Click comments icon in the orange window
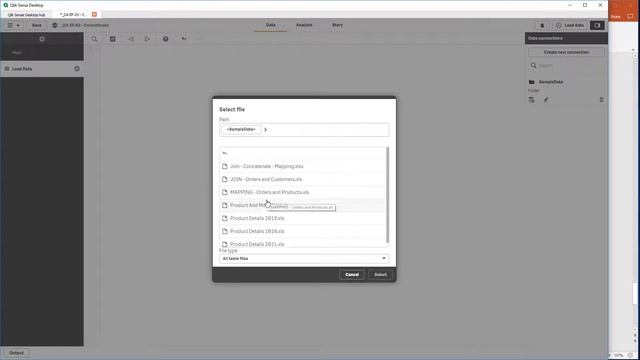Viewport: 640px width, 360px height. 630,16
